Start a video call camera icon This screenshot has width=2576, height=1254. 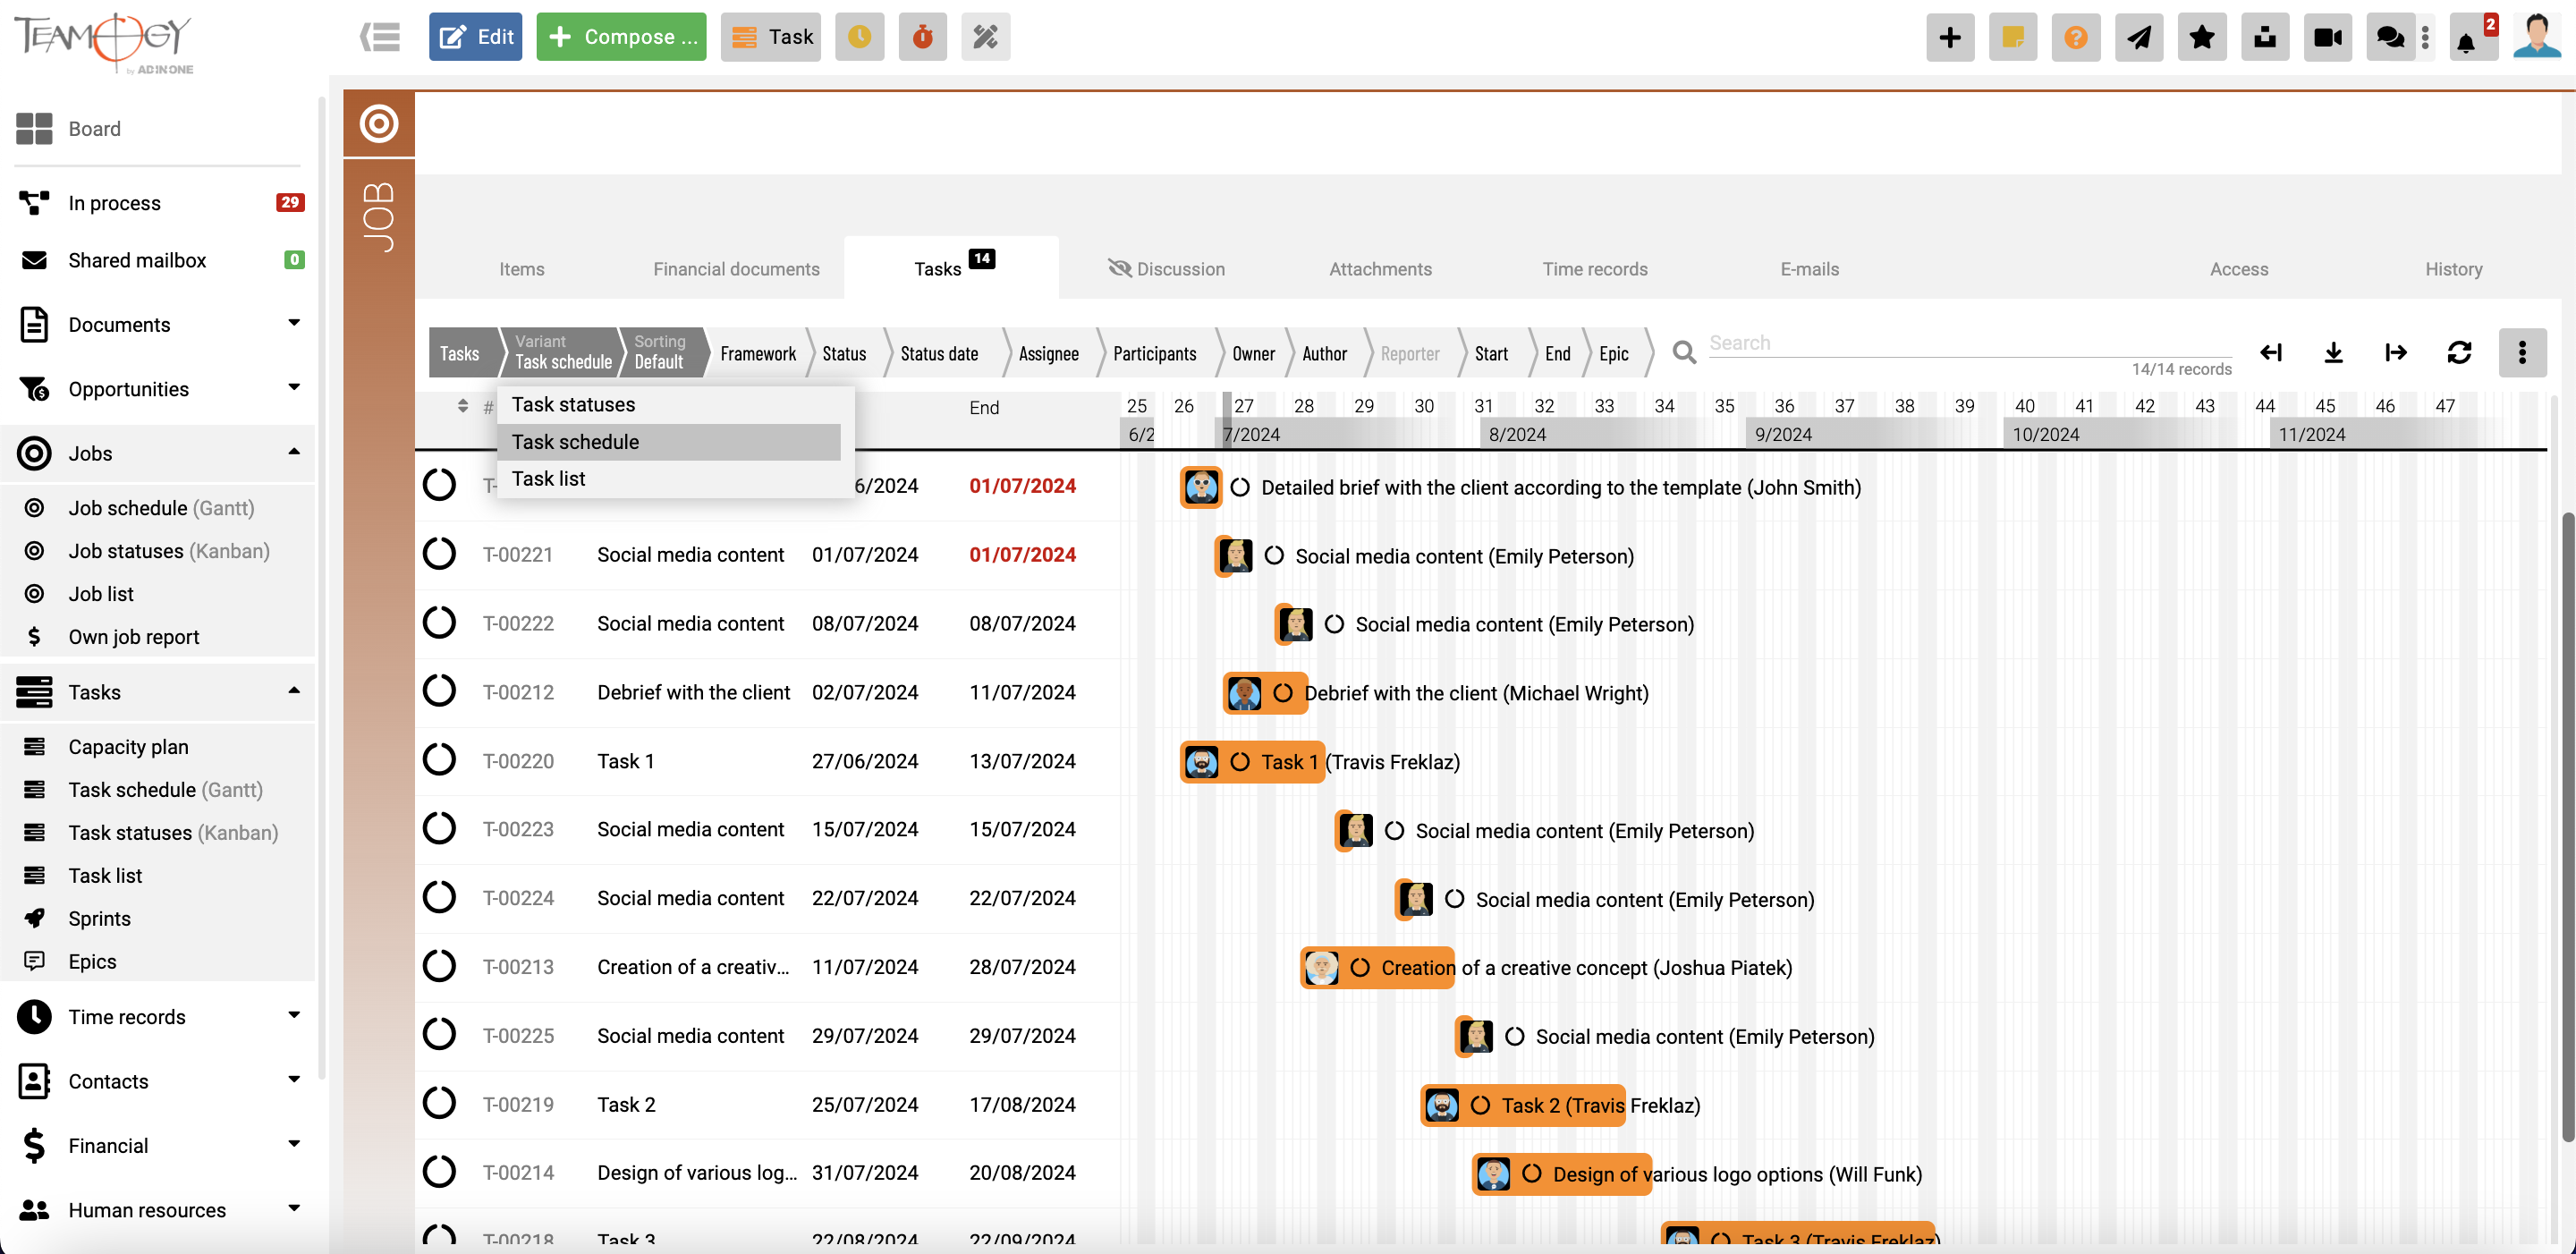[2328, 37]
